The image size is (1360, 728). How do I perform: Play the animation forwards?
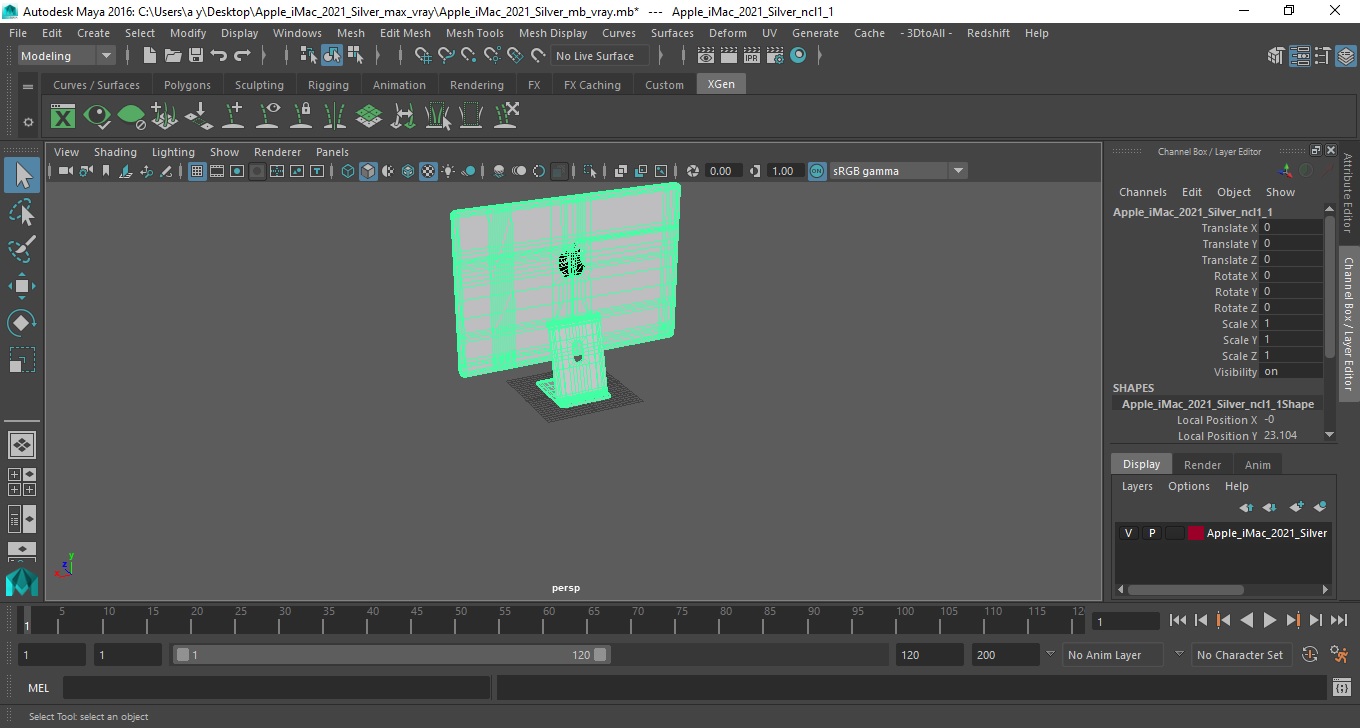point(1269,621)
